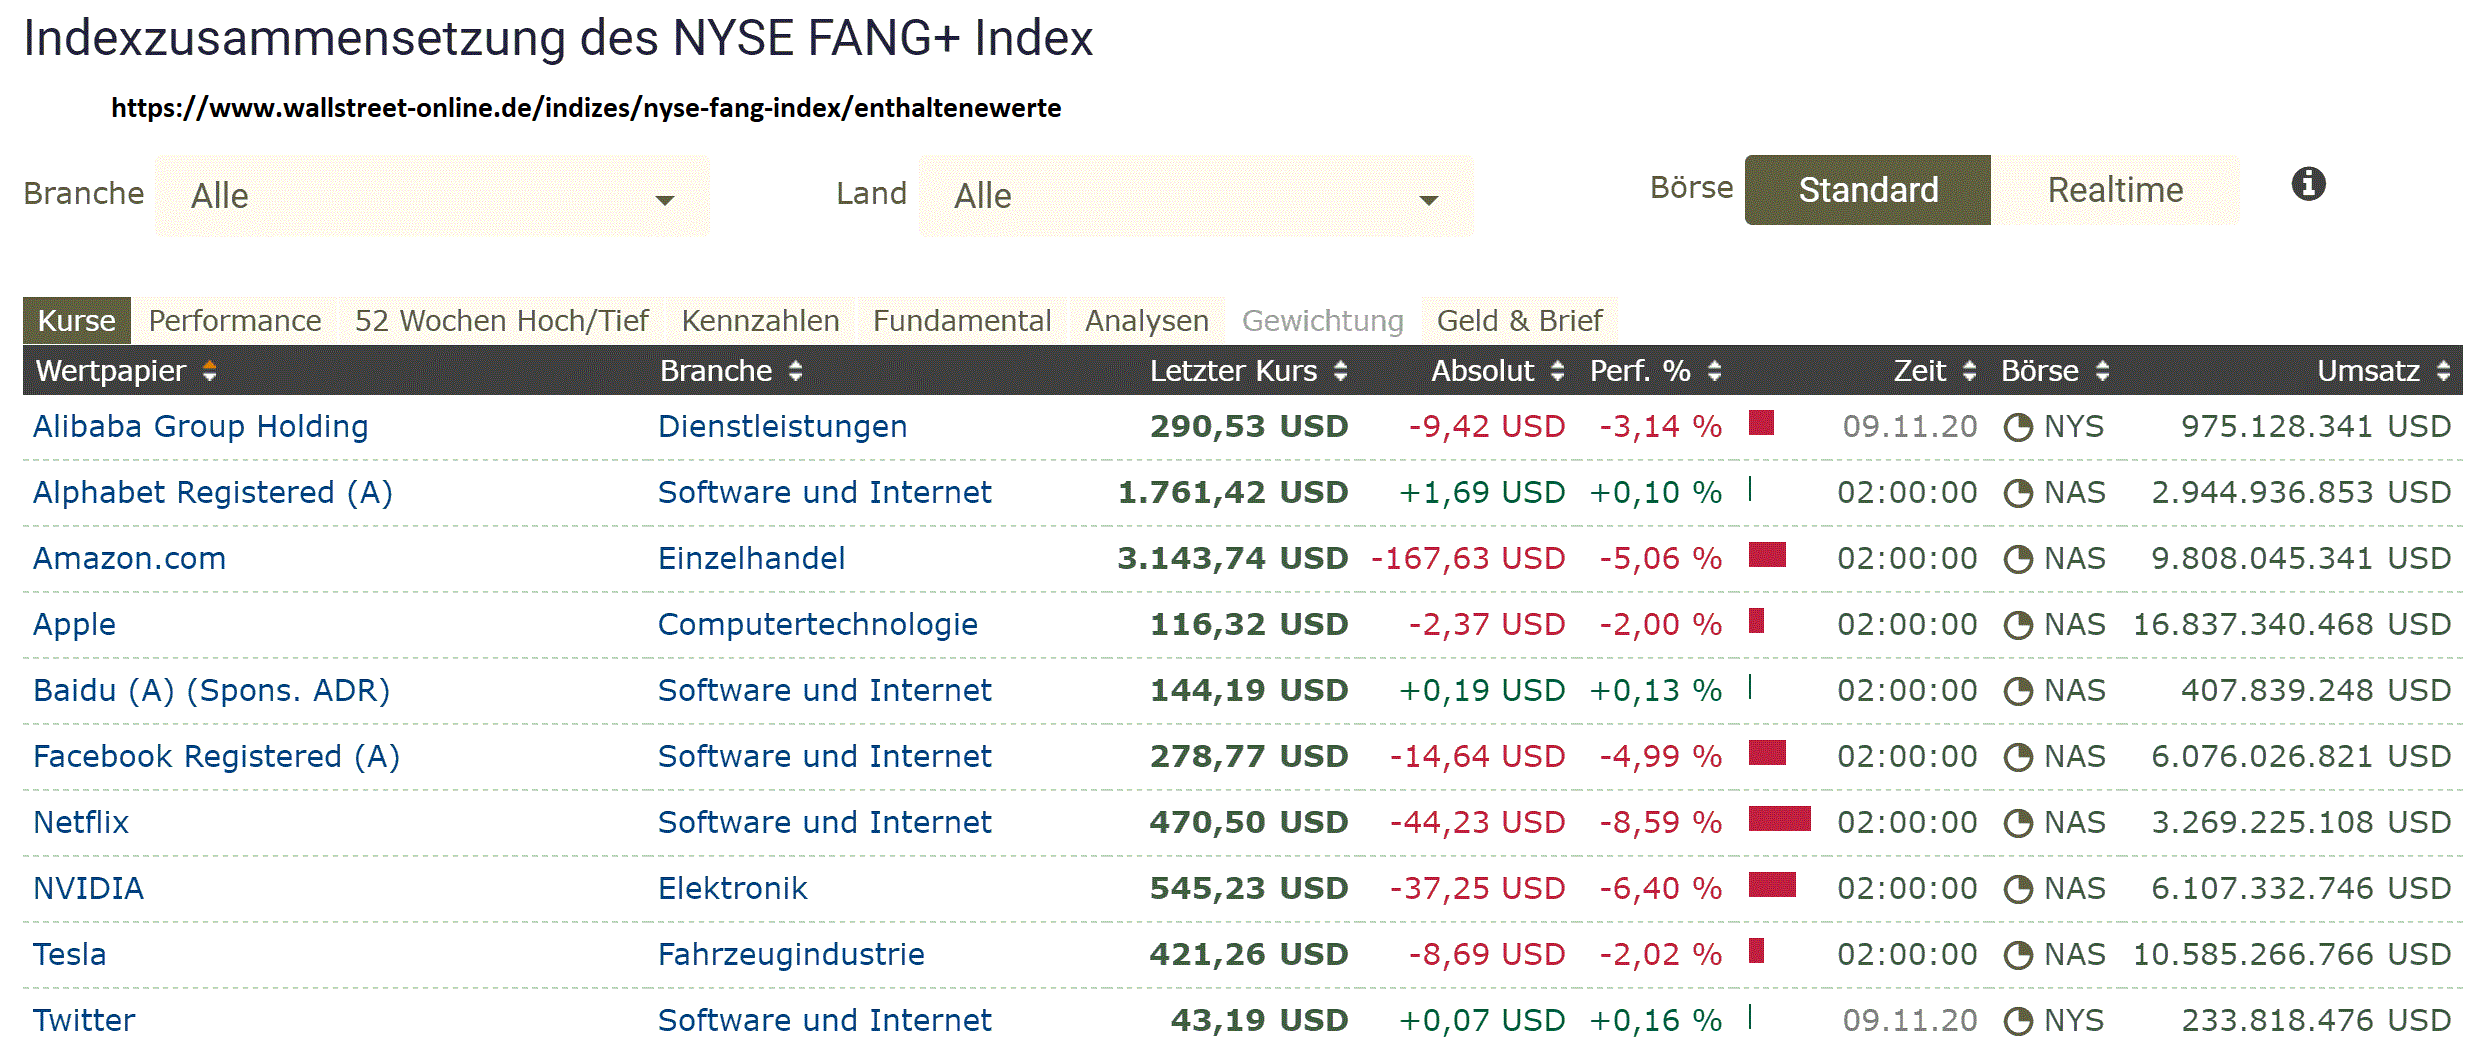The image size is (2474, 1042).
Task: Open the Performance tab
Action: [235, 321]
